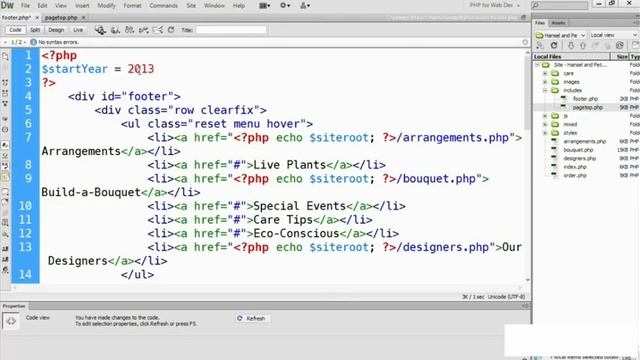This screenshot has height=360, width=640.
Task: Click the Connect to Remote Server icon
Action: tap(540, 46)
